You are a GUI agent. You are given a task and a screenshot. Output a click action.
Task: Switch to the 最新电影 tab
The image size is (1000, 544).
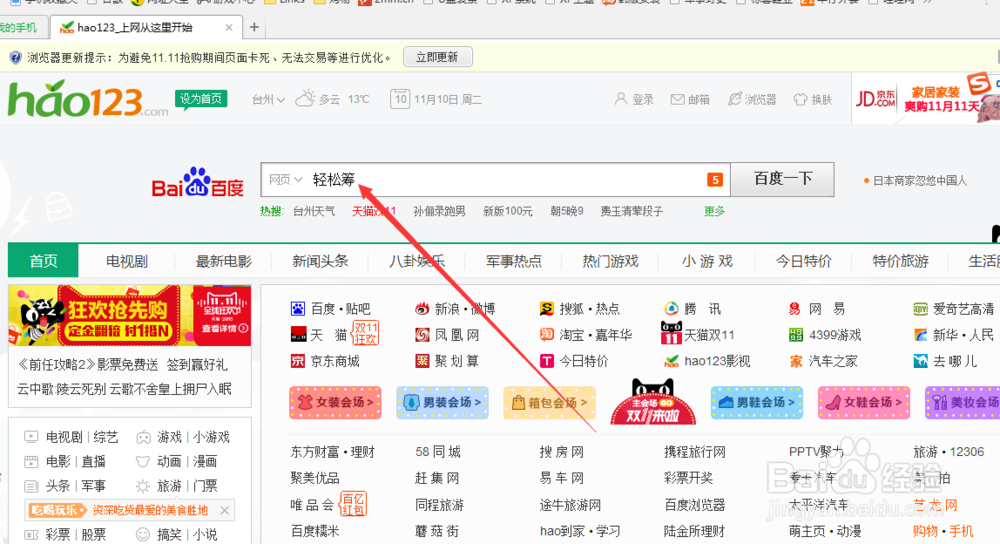tap(224, 261)
